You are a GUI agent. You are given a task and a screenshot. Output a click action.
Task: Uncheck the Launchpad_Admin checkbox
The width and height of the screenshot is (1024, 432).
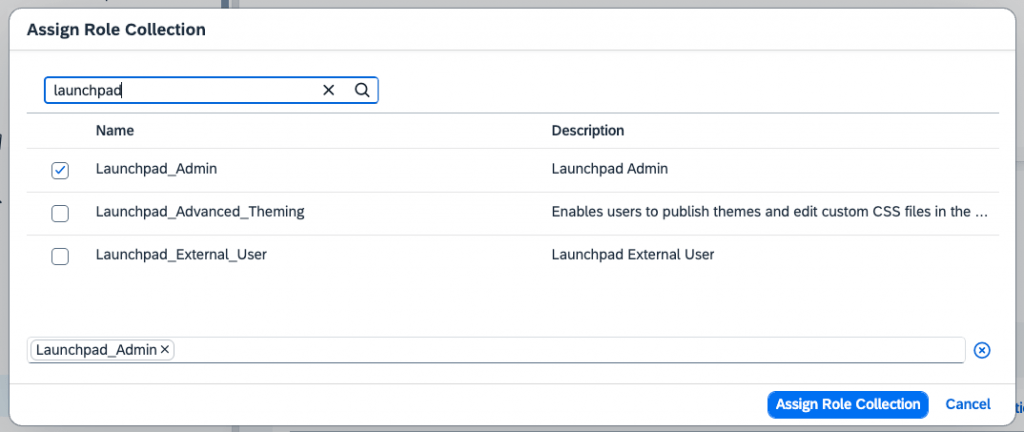[60, 170]
